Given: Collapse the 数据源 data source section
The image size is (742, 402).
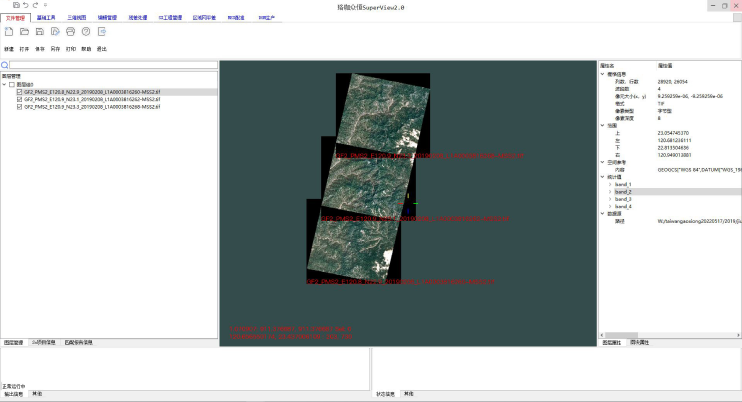Looking at the screenshot, I should point(602,214).
